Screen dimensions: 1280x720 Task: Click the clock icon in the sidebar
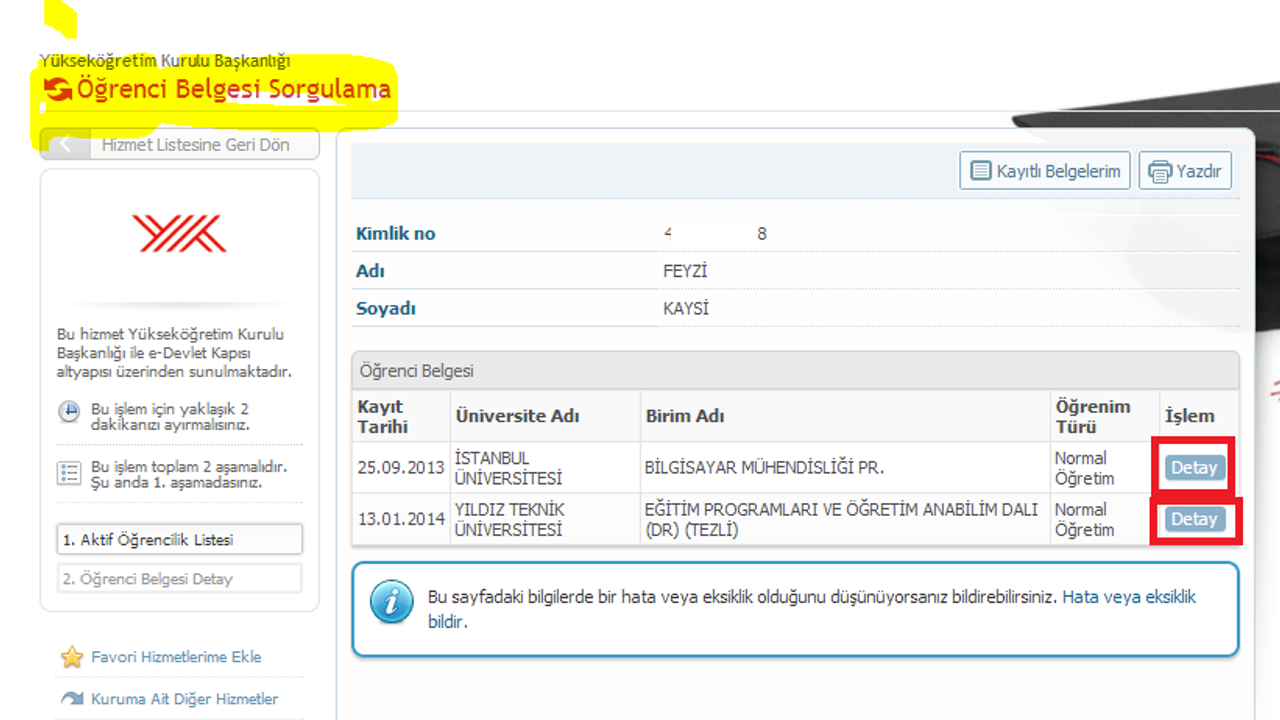(x=69, y=412)
